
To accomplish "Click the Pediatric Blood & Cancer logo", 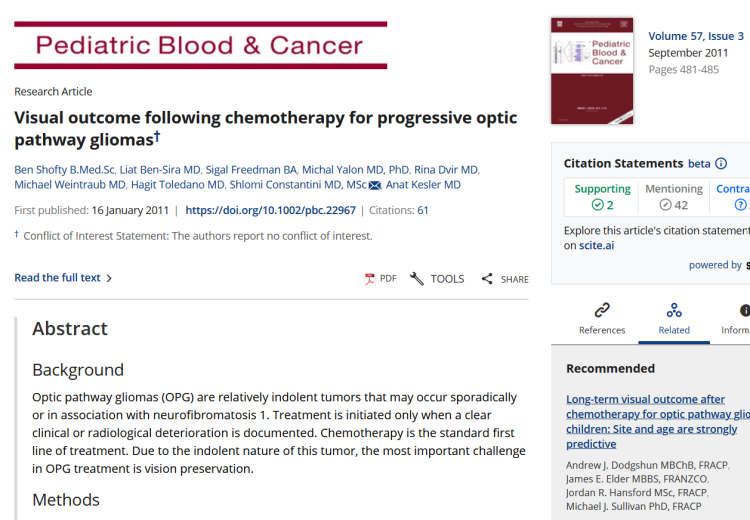I will (x=200, y=45).
